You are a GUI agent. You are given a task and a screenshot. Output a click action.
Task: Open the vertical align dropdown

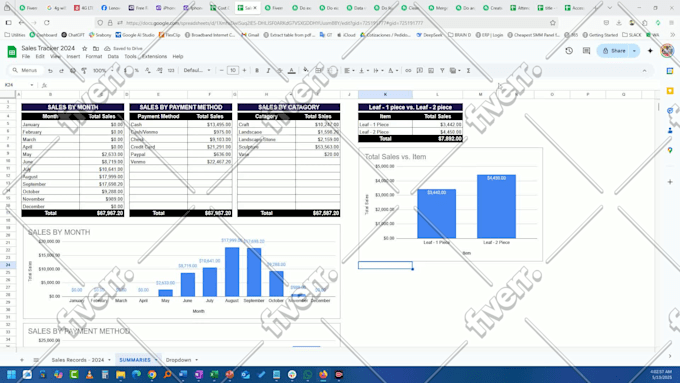point(363,70)
